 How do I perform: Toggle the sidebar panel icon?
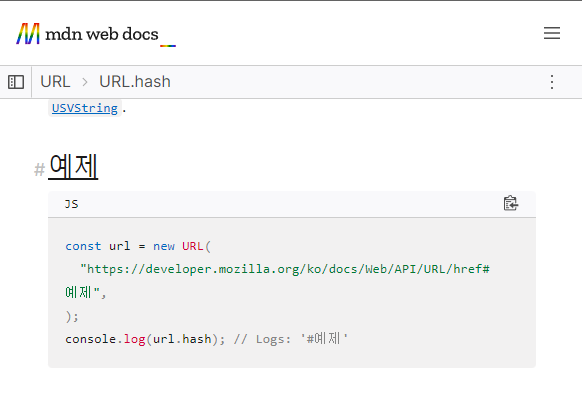point(16,82)
